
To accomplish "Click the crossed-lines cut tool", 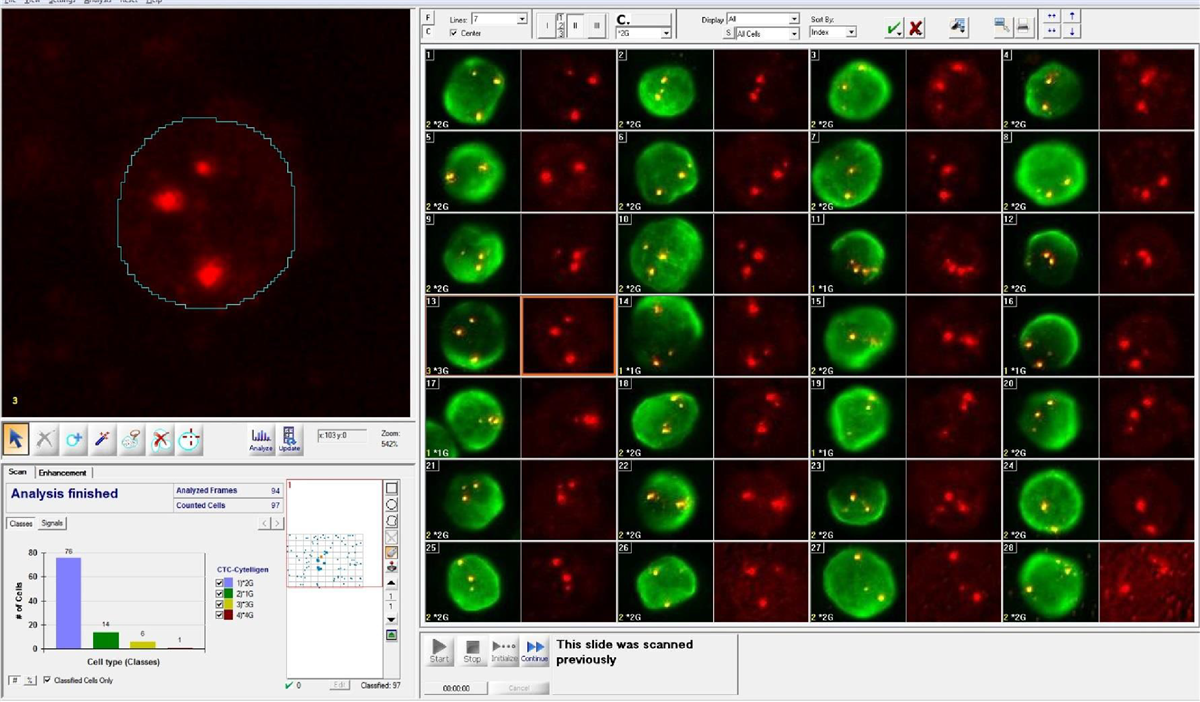I will (45, 438).
